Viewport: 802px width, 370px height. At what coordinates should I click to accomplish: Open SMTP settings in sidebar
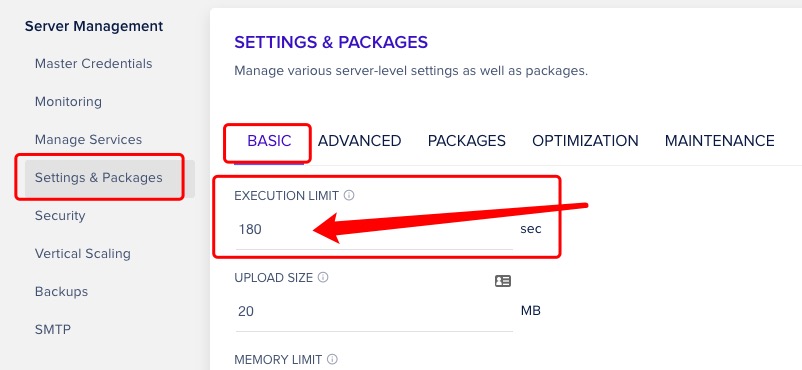(53, 329)
